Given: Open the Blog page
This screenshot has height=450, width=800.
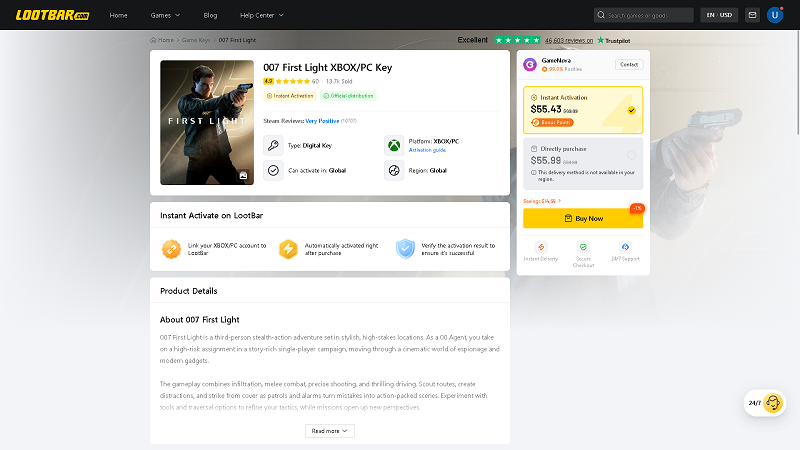Looking at the screenshot, I should click(210, 15).
